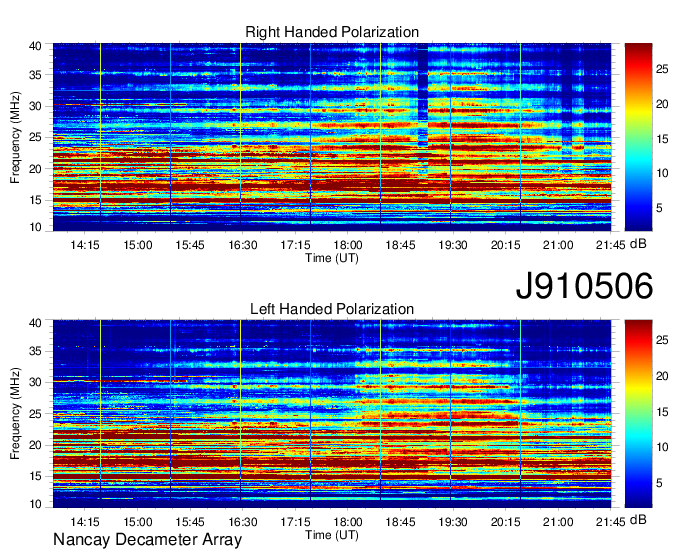Click the 15:45 tick label under the bottom plot
The height and width of the screenshot is (552, 680).
pos(190,522)
